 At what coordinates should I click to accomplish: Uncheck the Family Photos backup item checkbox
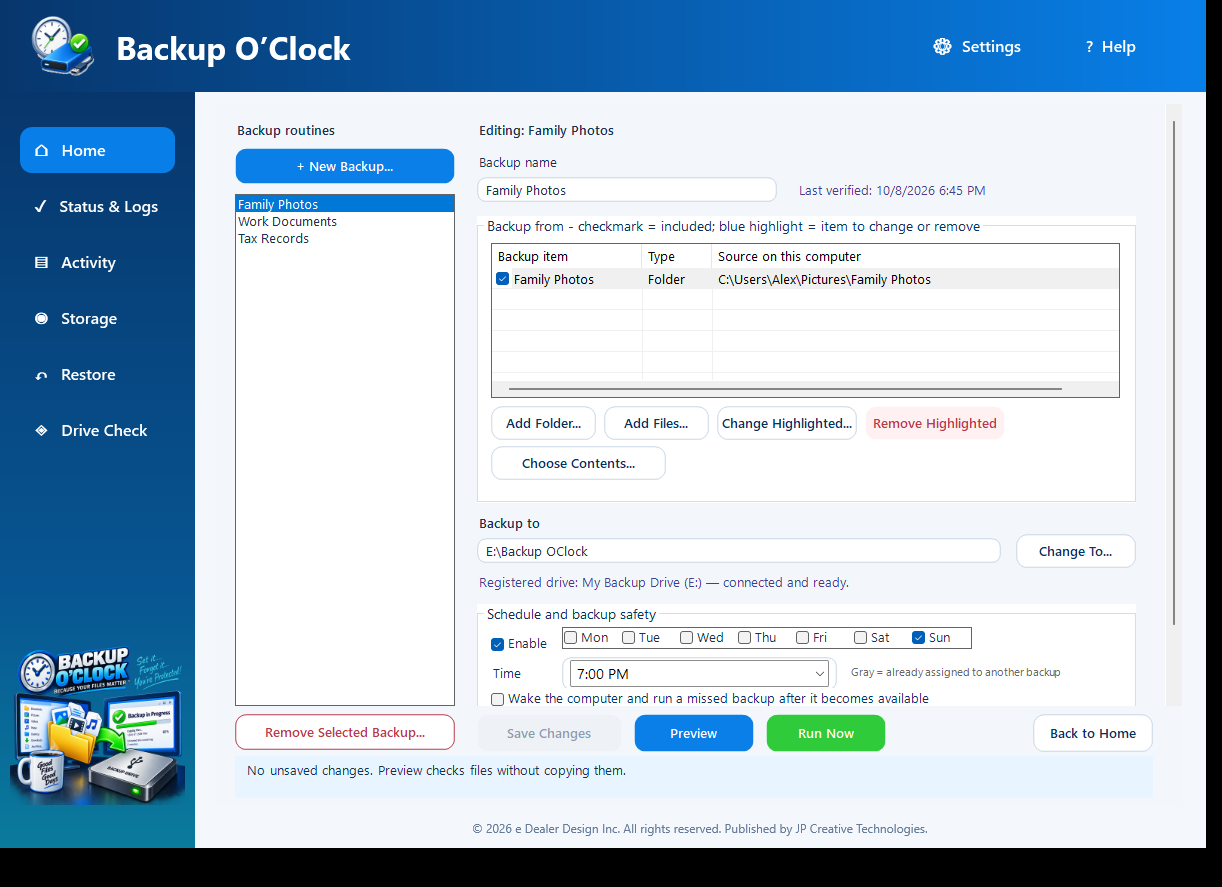click(503, 279)
